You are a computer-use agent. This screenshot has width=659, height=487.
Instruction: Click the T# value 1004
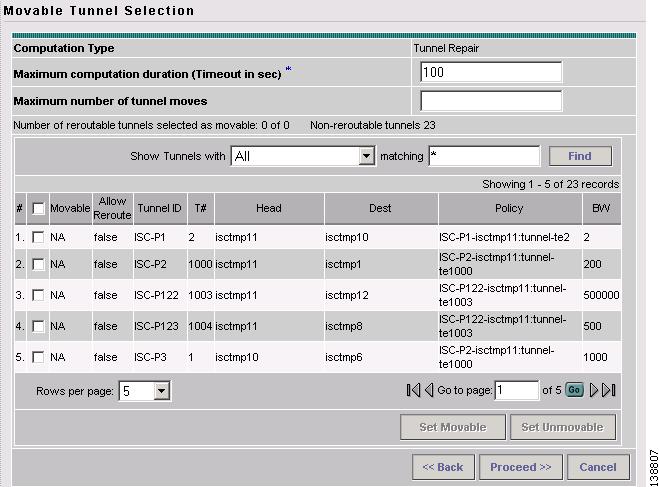[200, 326]
